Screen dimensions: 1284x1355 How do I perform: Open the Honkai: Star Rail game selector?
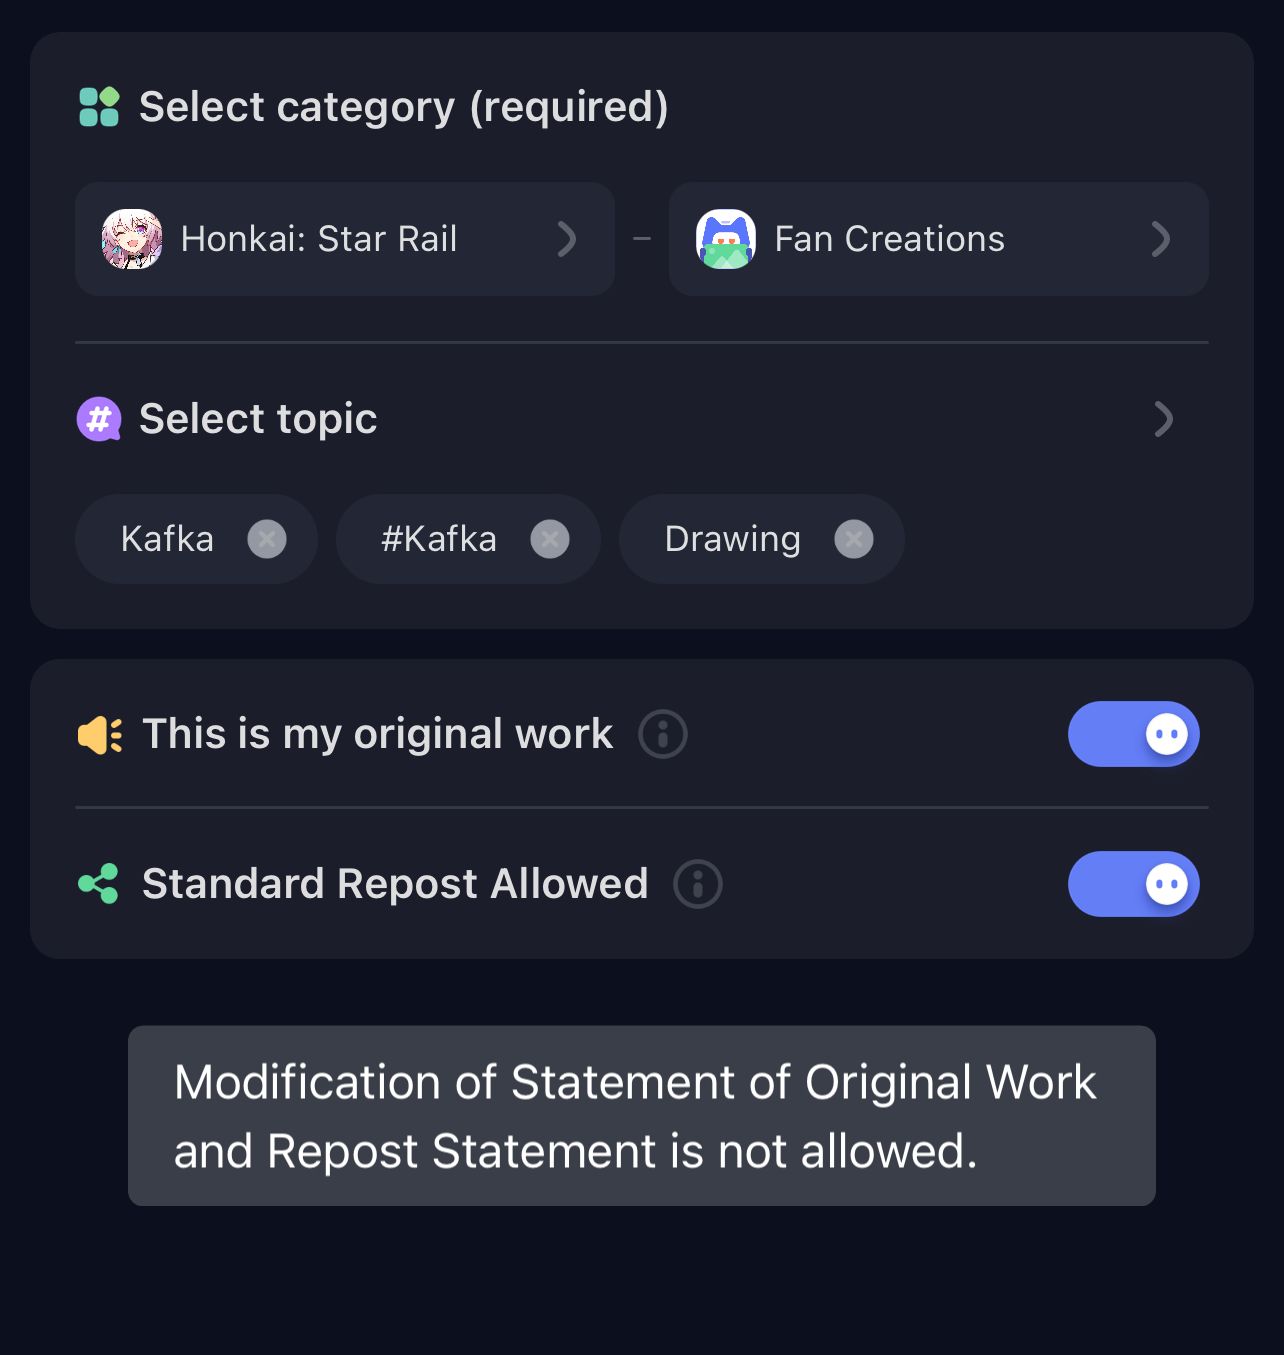click(345, 239)
